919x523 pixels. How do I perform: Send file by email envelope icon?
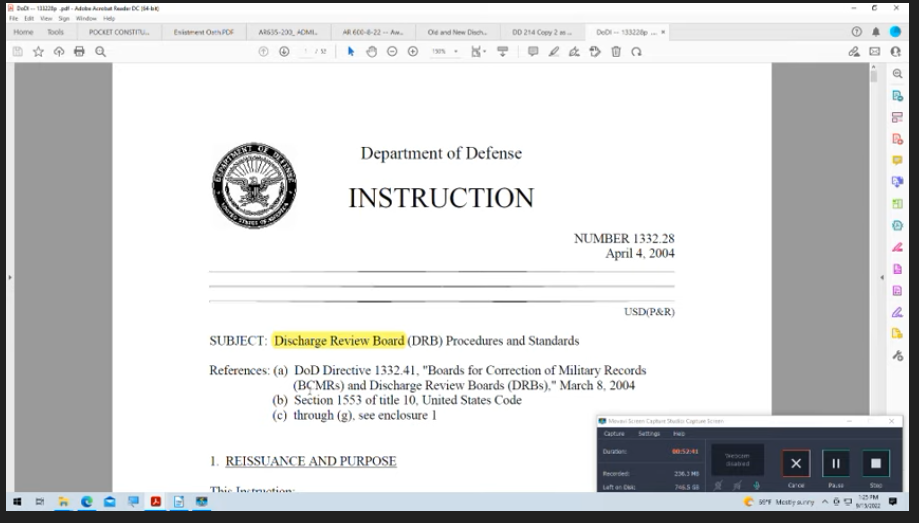click(874, 52)
